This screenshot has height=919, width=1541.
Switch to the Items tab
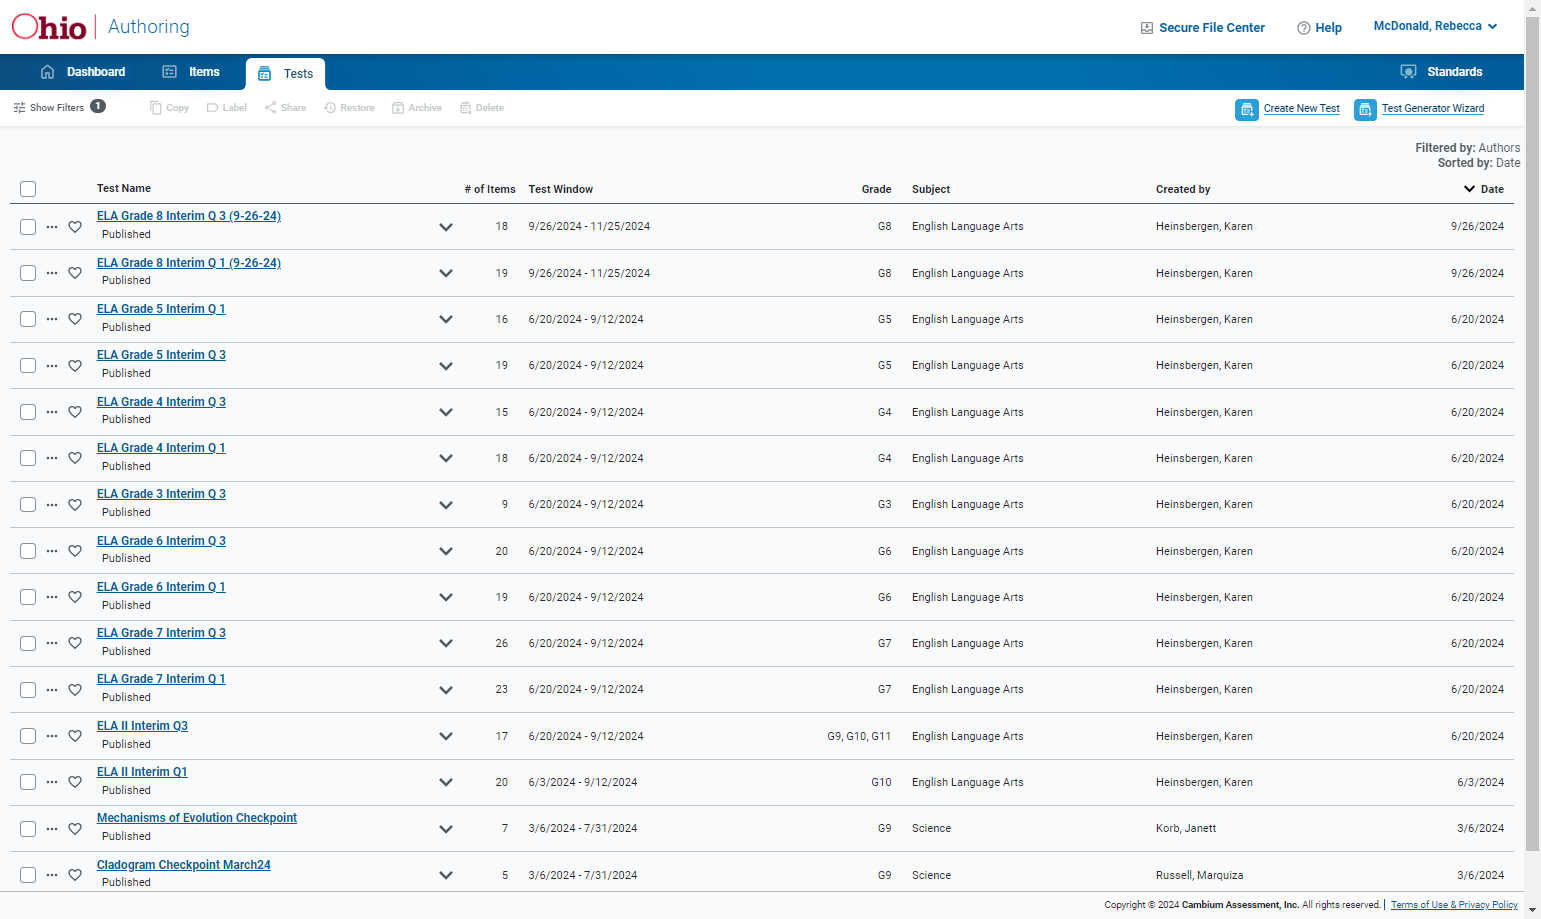tap(191, 72)
